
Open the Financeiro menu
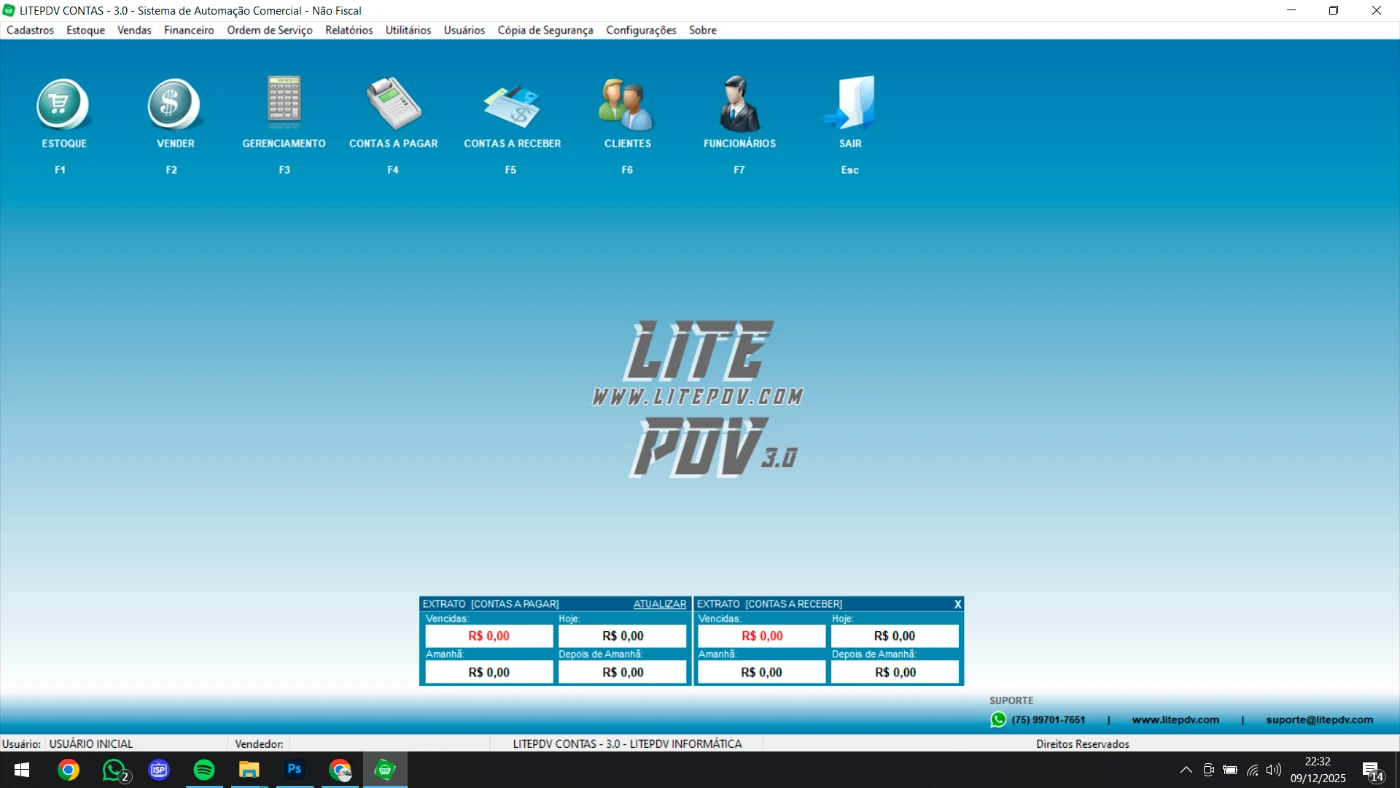pos(189,30)
